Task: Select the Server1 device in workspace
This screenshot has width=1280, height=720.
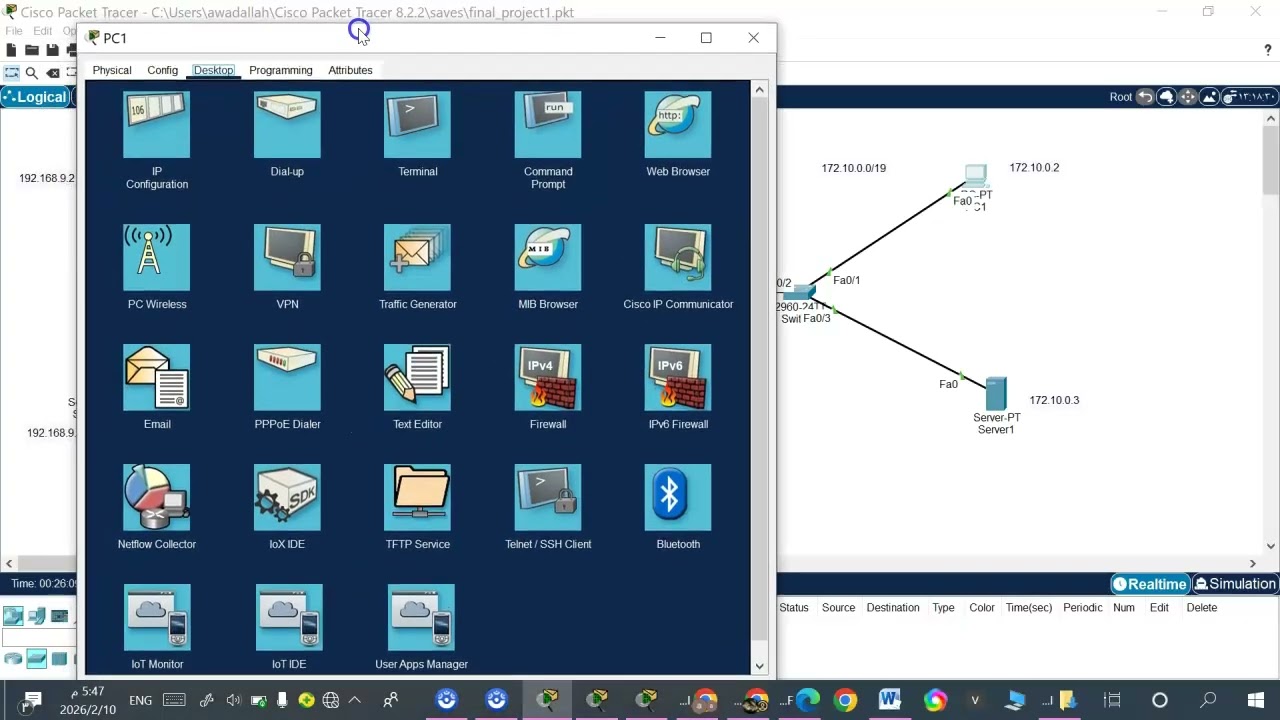Action: point(996,393)
